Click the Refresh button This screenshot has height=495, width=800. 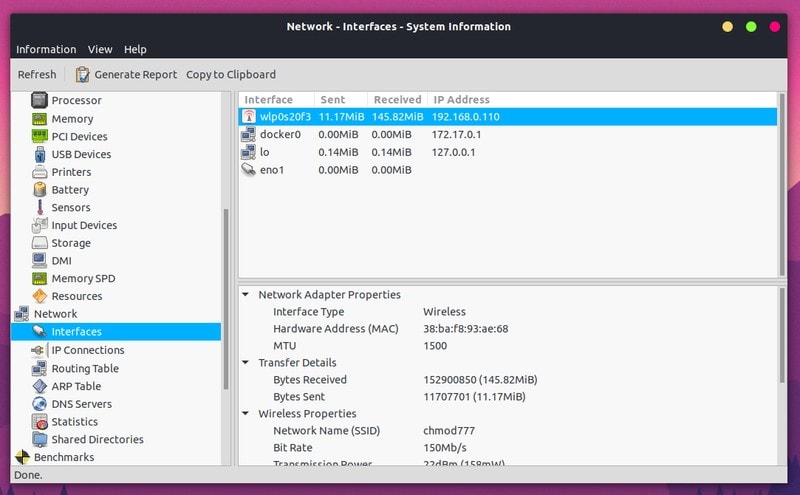tap(37, 75)
